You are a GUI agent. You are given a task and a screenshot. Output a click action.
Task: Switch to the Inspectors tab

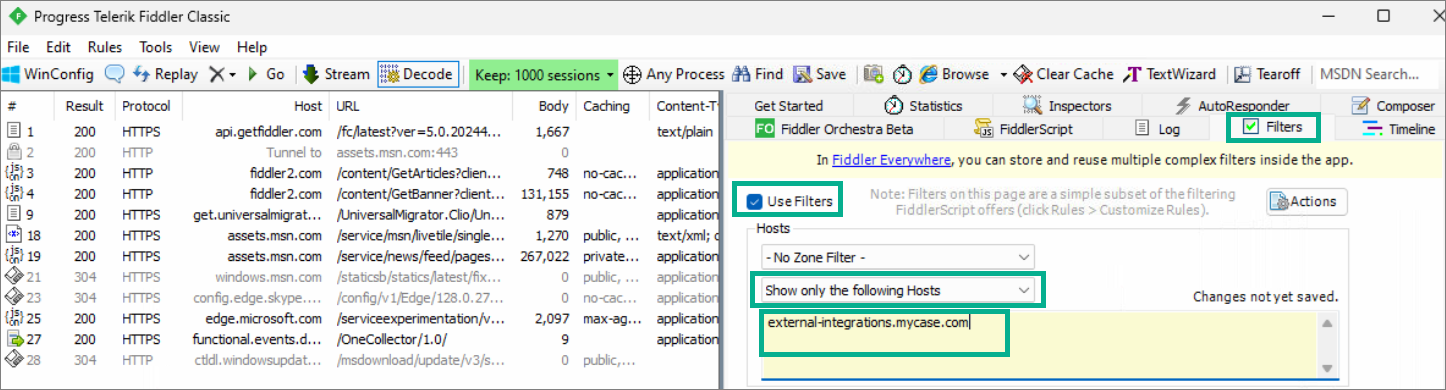[1067, 105]
